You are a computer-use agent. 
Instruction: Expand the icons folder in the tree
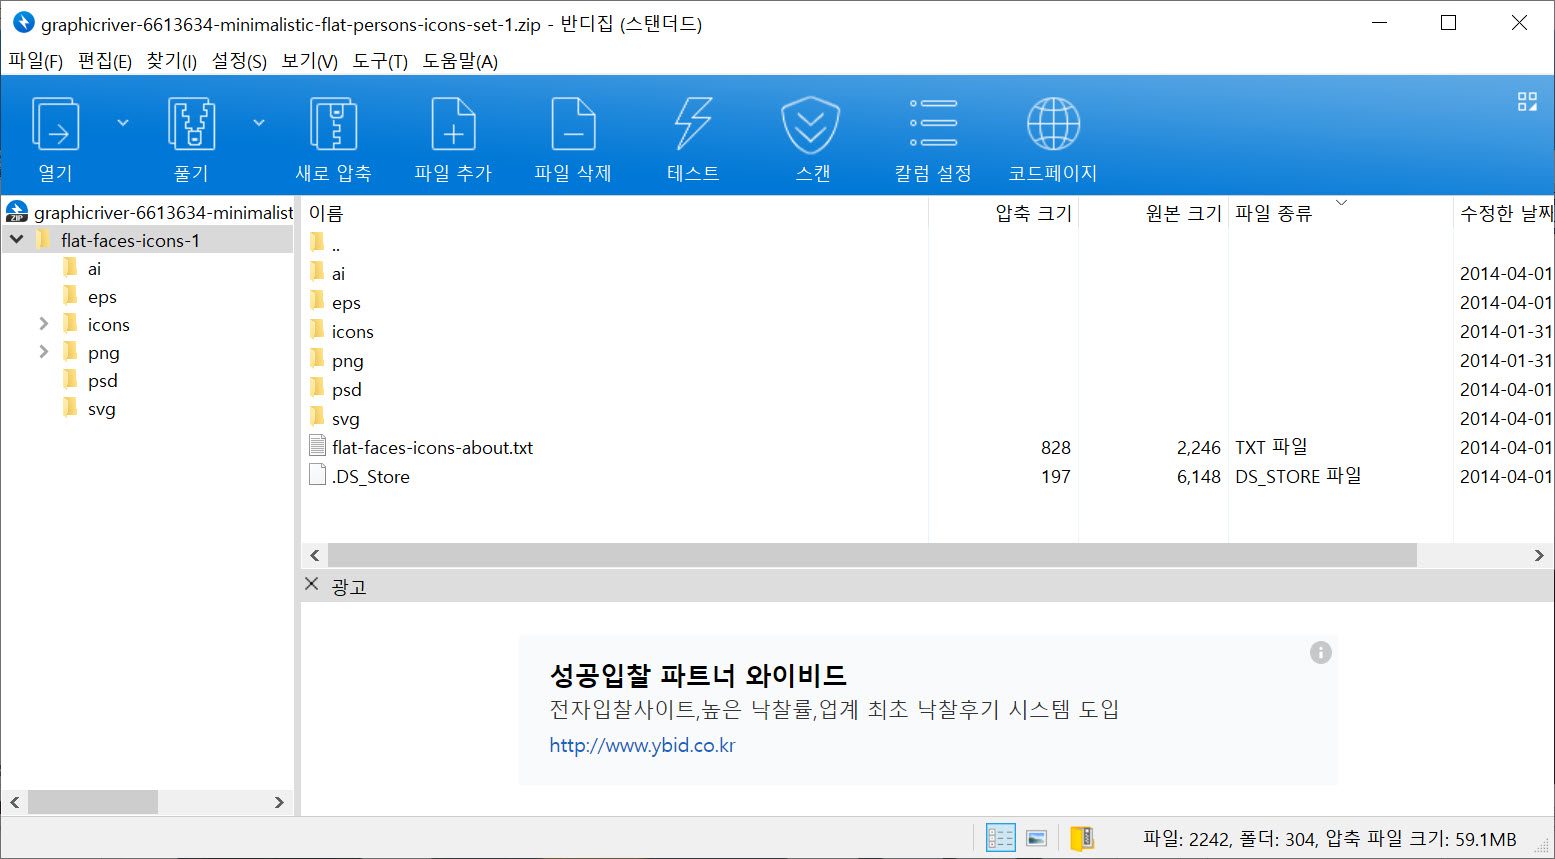click(43, 324)
